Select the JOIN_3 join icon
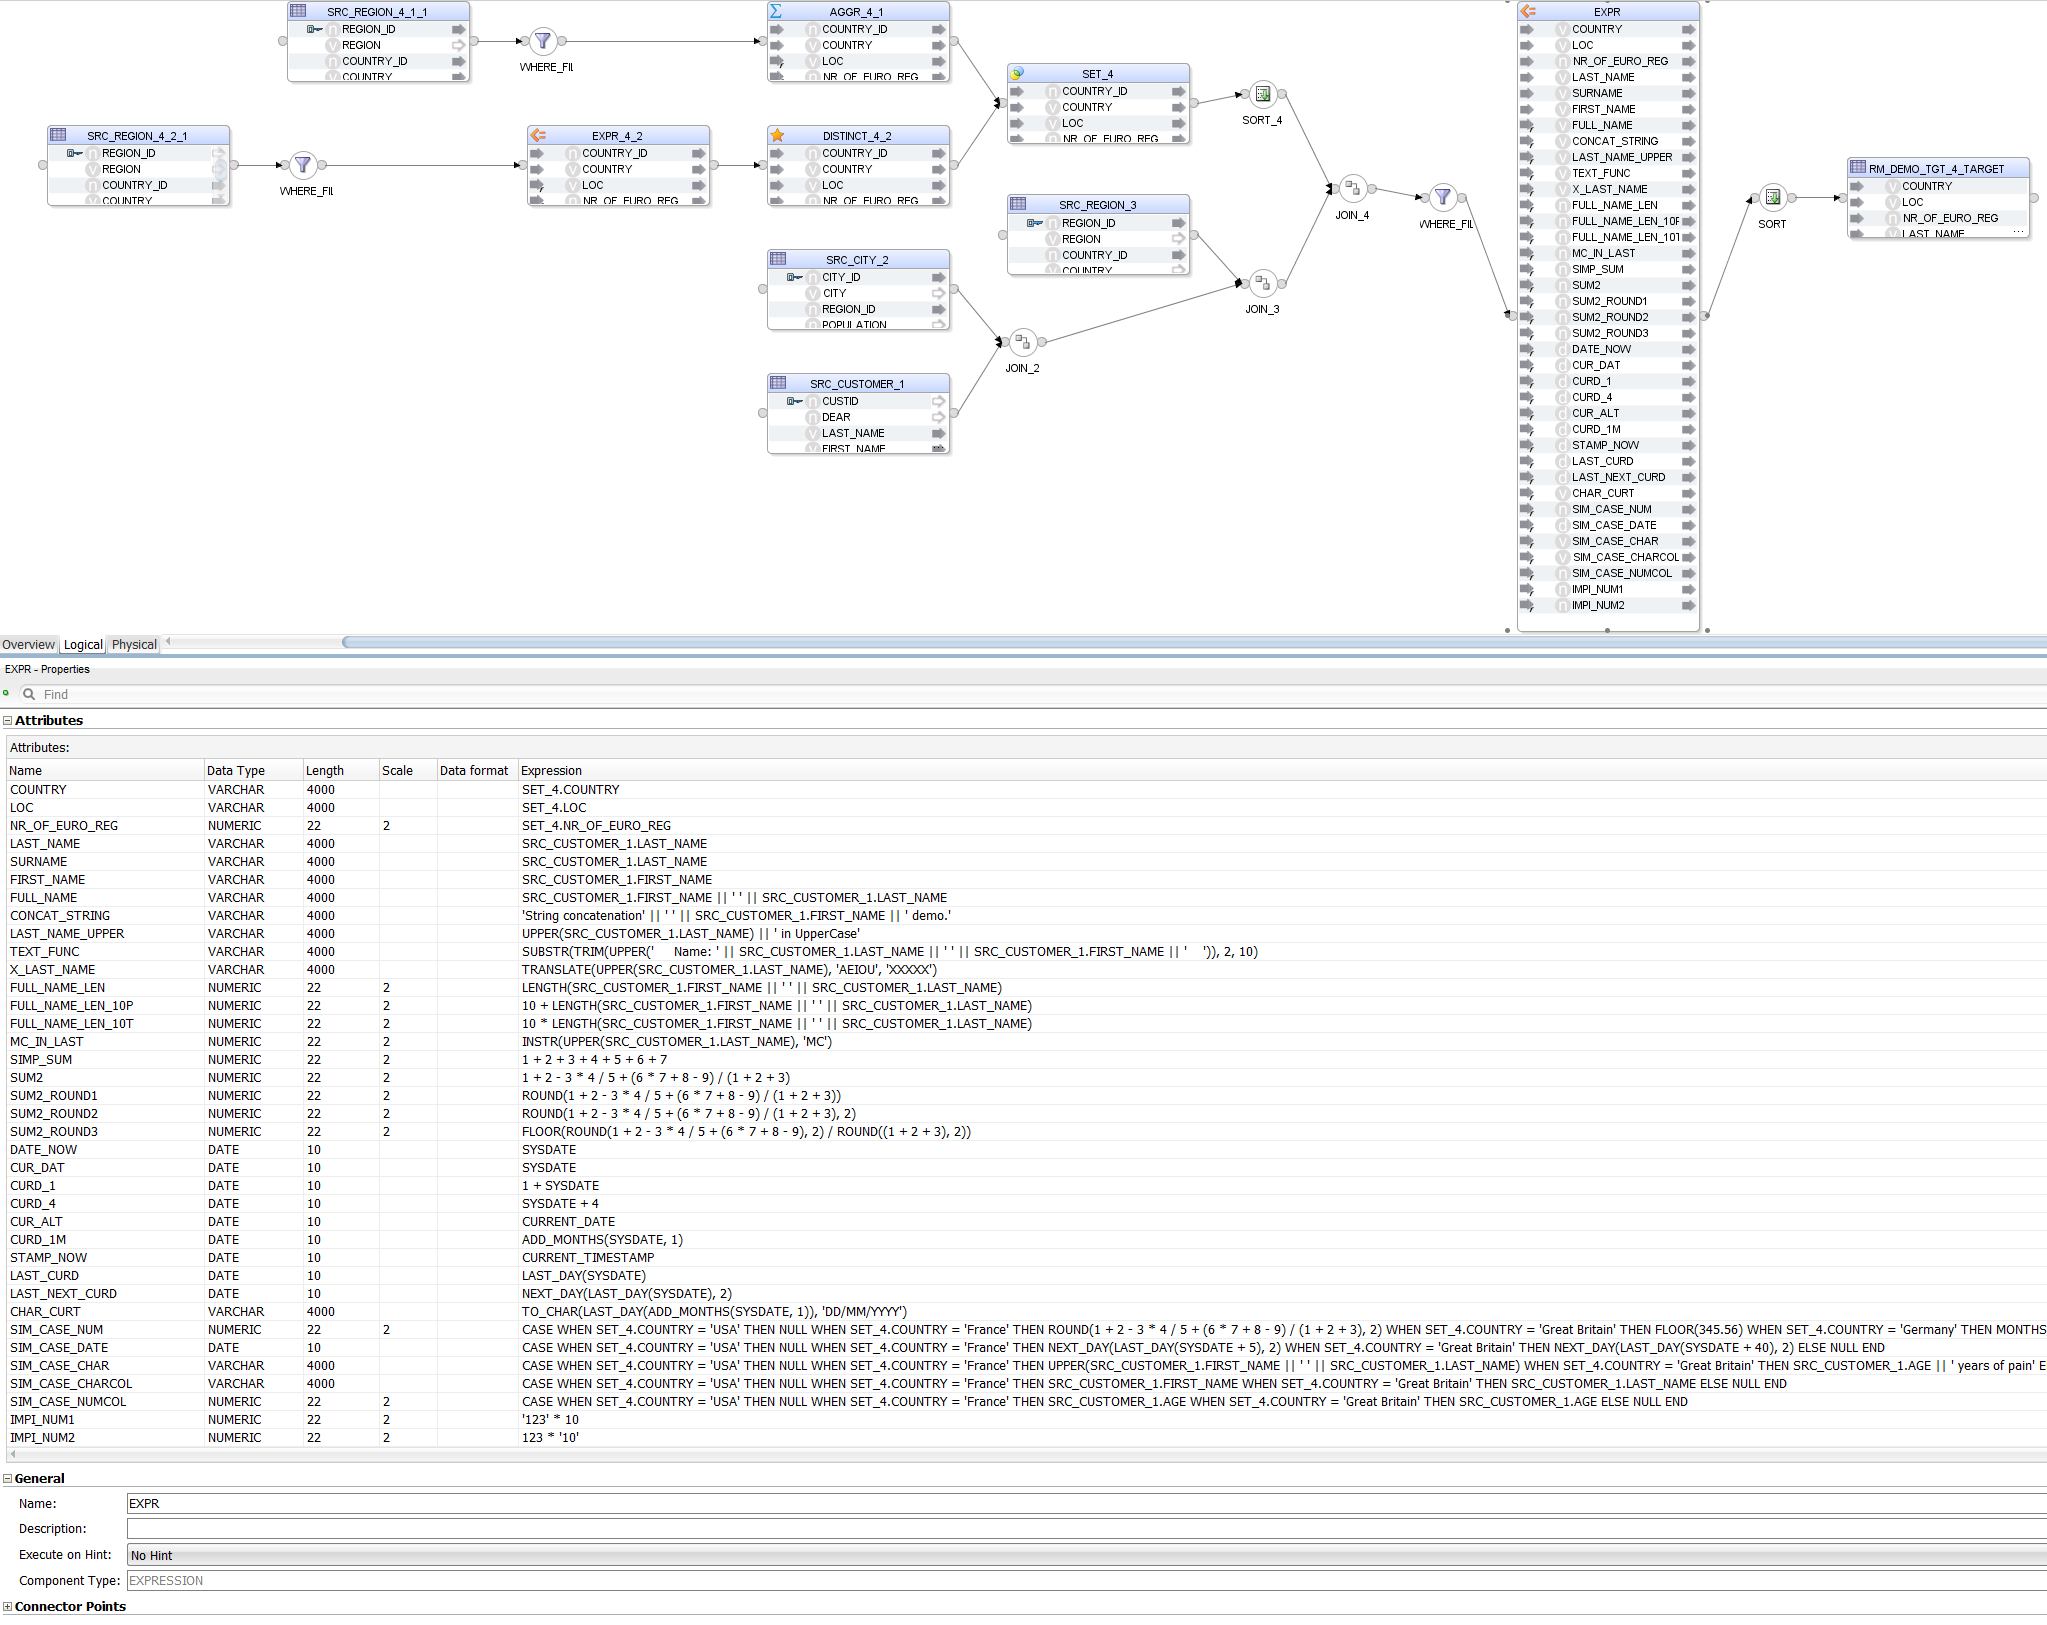Image resolution: width=2047 pixels, height=1625 pixels. click(1262, 283)
